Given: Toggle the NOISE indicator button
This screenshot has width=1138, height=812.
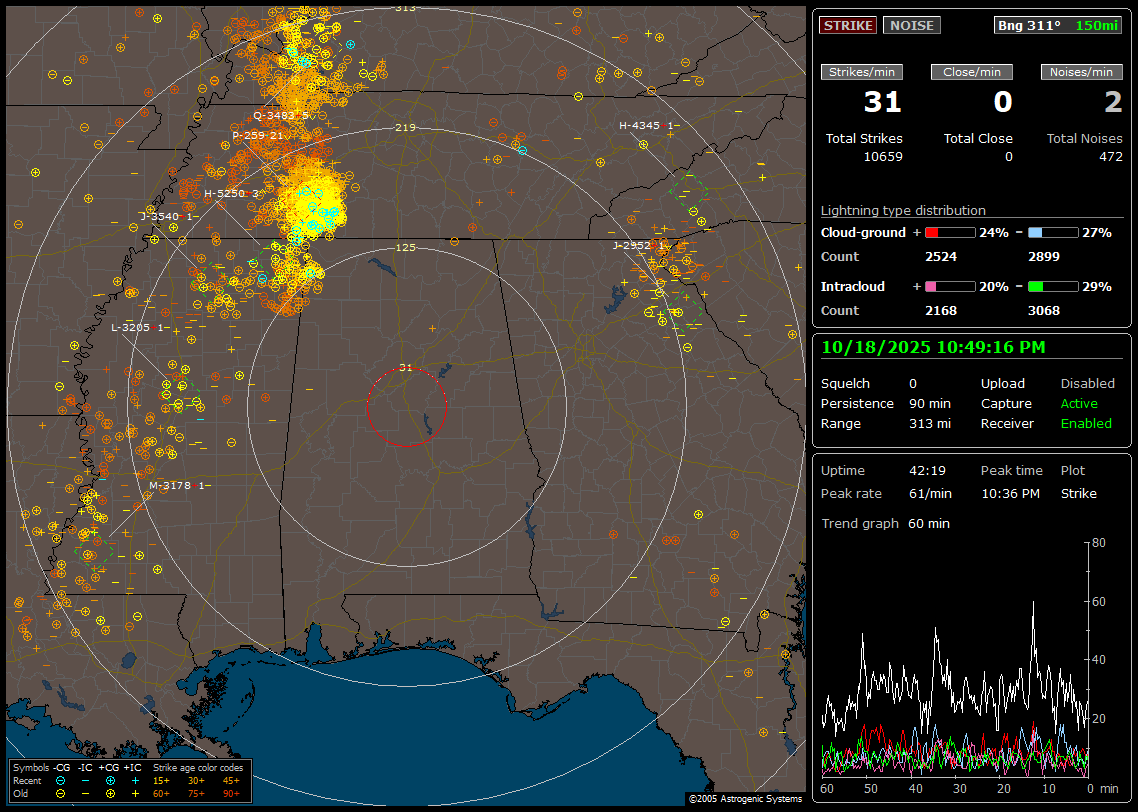Looking at the screenshot, I should point(911,25).
